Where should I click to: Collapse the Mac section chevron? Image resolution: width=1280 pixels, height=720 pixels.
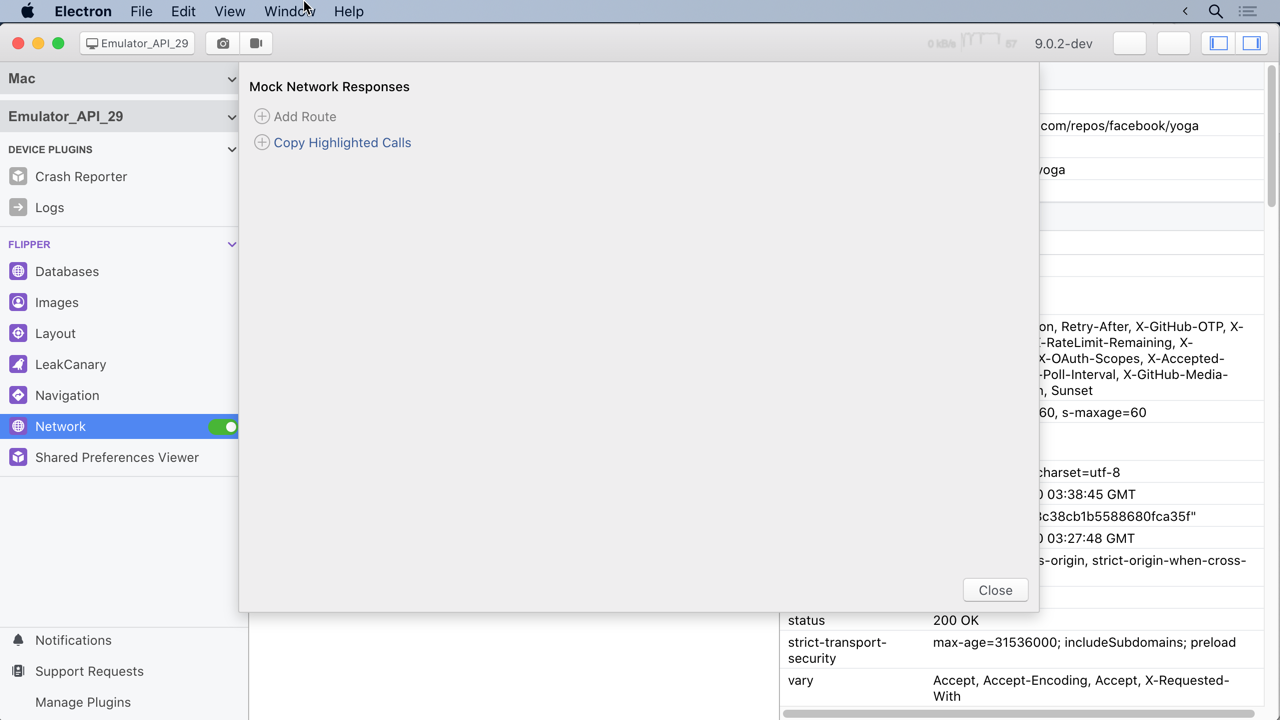click(x=232, y=79)
